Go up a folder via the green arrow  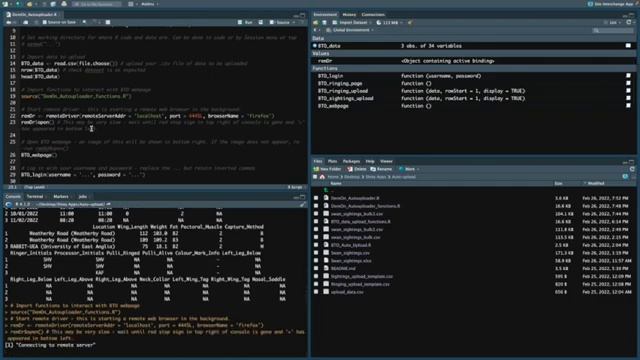(x=326, y=190)
